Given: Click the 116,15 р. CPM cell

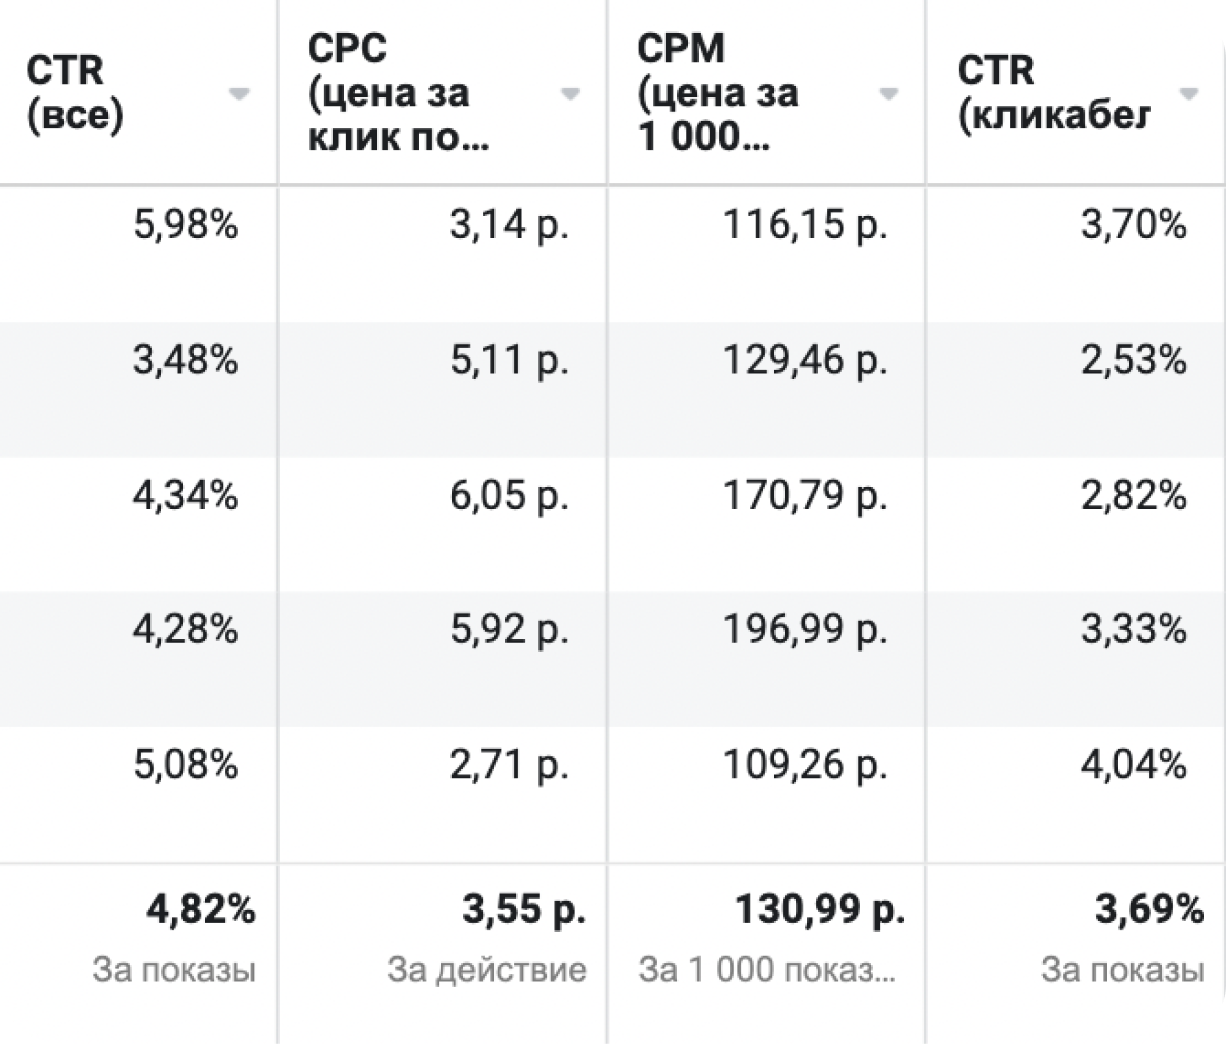Looking at the screenshot, I should click(804, 226).
